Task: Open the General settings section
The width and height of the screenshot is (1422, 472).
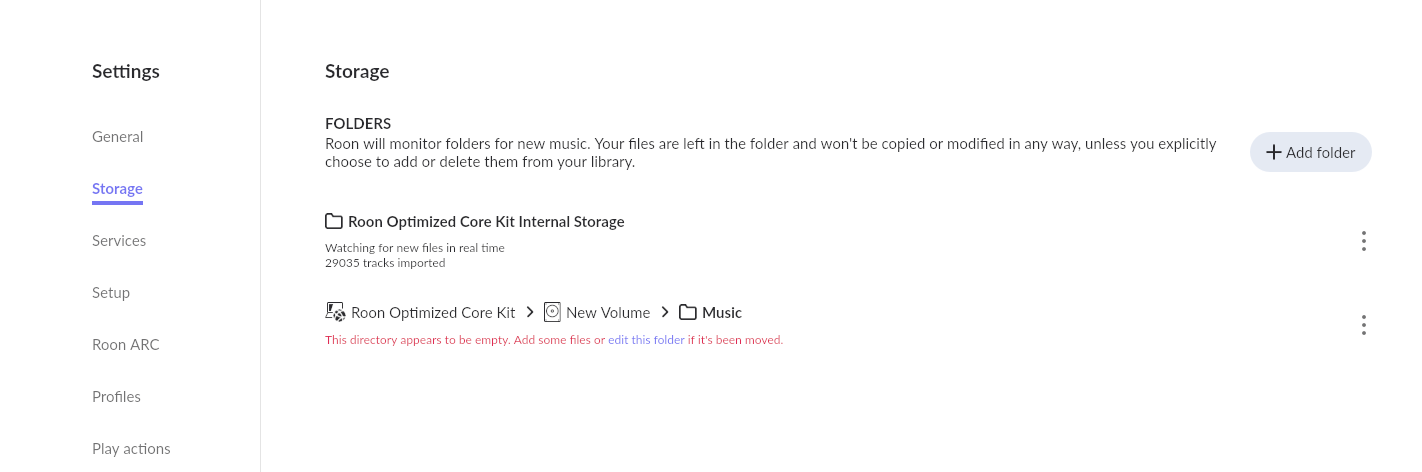Action: click(x=117, y=137)
